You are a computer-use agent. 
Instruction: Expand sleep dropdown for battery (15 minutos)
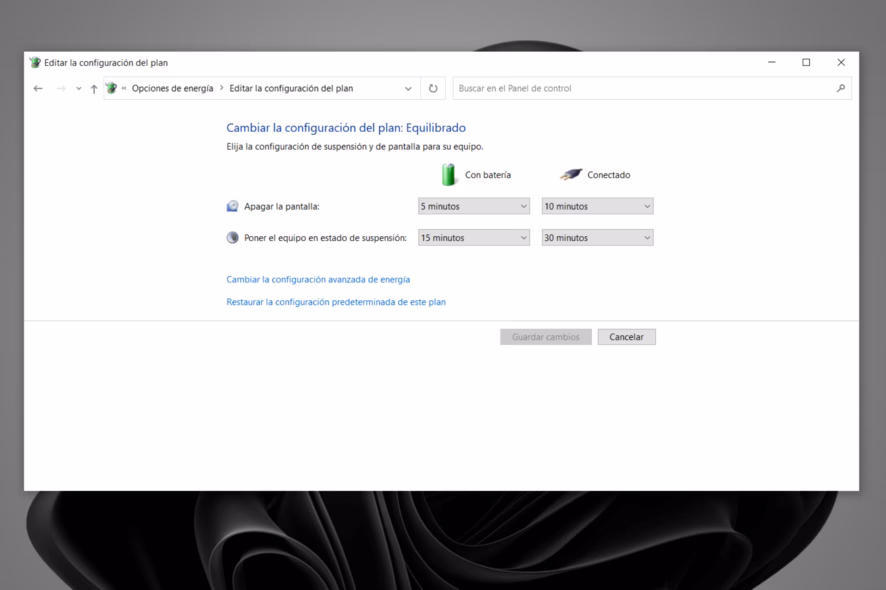coord(473,238)
